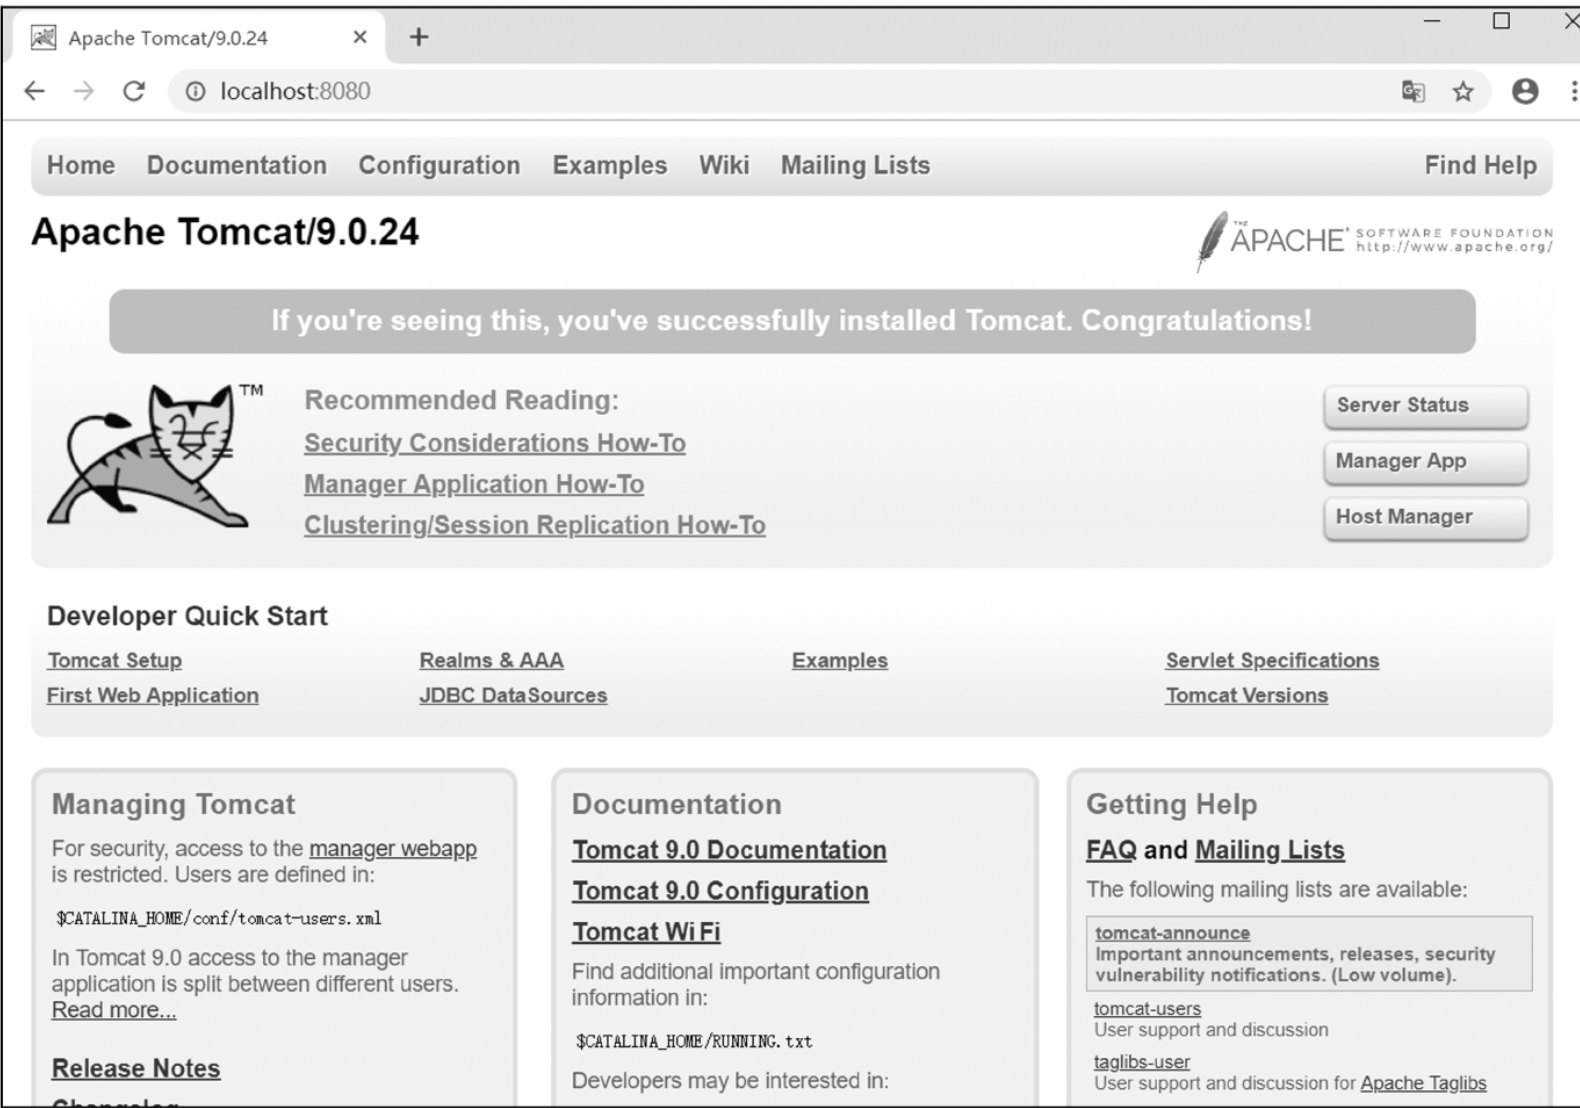Open a new tab with the plus icon
This screenshot has width=1580, height=1108.
click(x=419, y=37)
